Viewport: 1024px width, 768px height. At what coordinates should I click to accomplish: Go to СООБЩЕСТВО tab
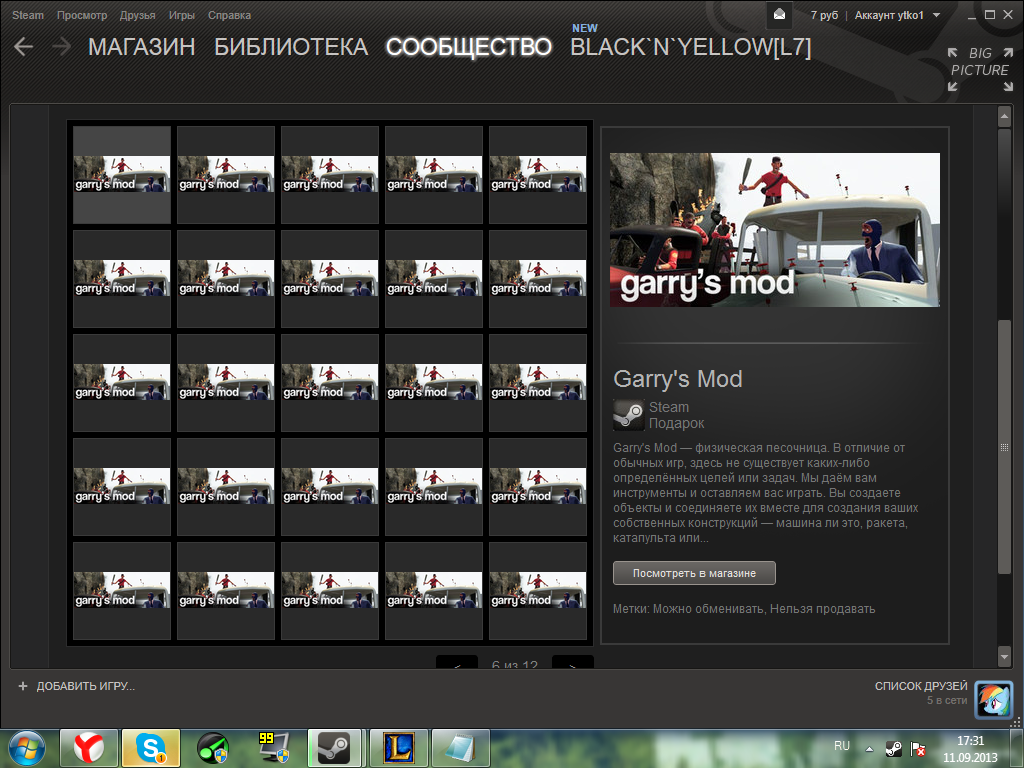469,47
